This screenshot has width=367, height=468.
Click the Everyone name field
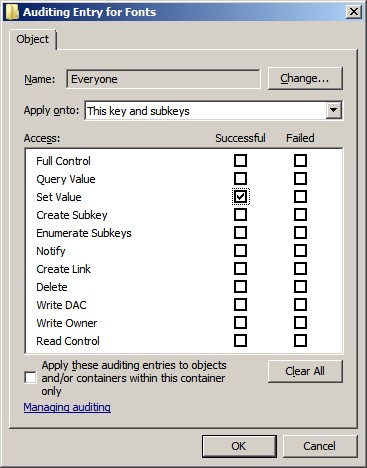(163, 79)
